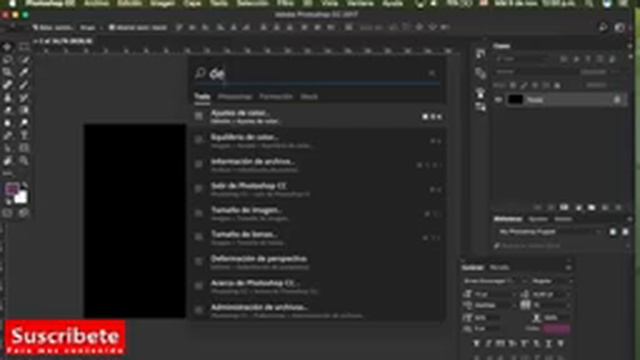Select the Crop tool
This screenshot has width=640, height=360.
[7, 72]
